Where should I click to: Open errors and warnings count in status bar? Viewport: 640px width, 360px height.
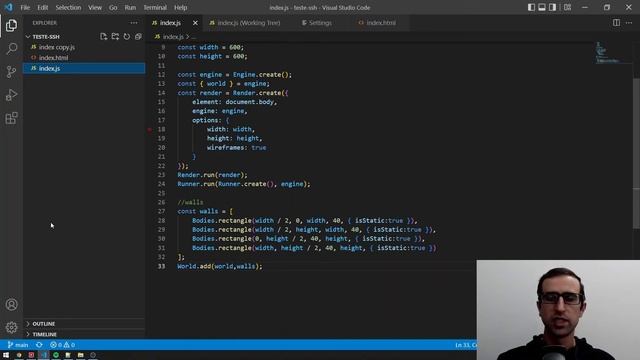point(62,345)
